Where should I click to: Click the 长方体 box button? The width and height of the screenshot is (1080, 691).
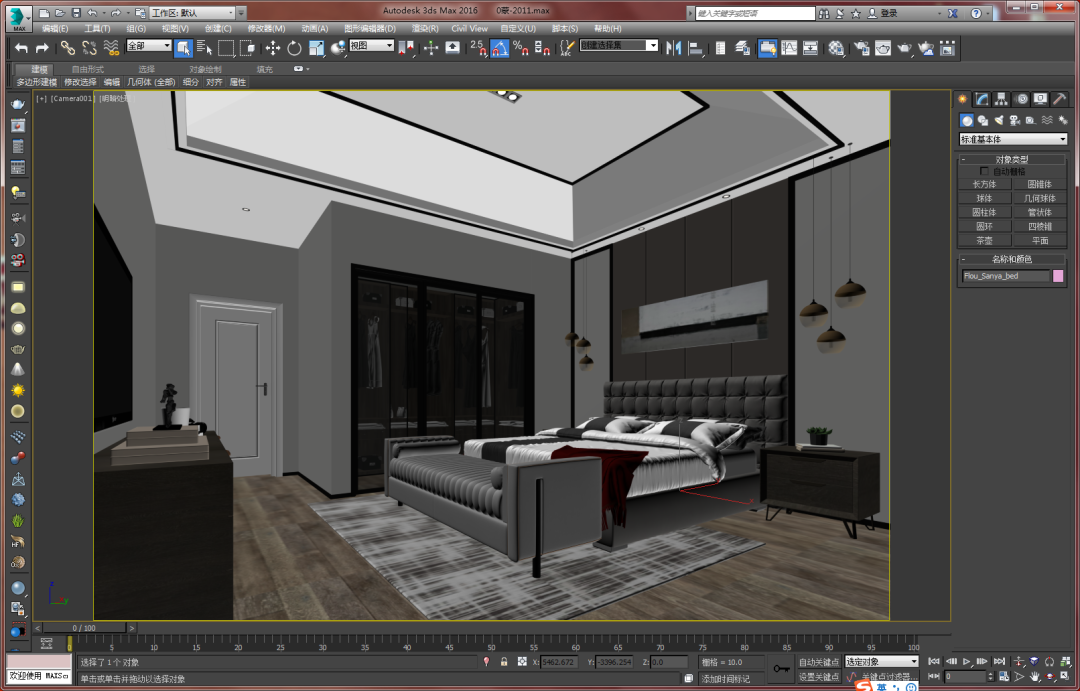(x=984, y=184)
